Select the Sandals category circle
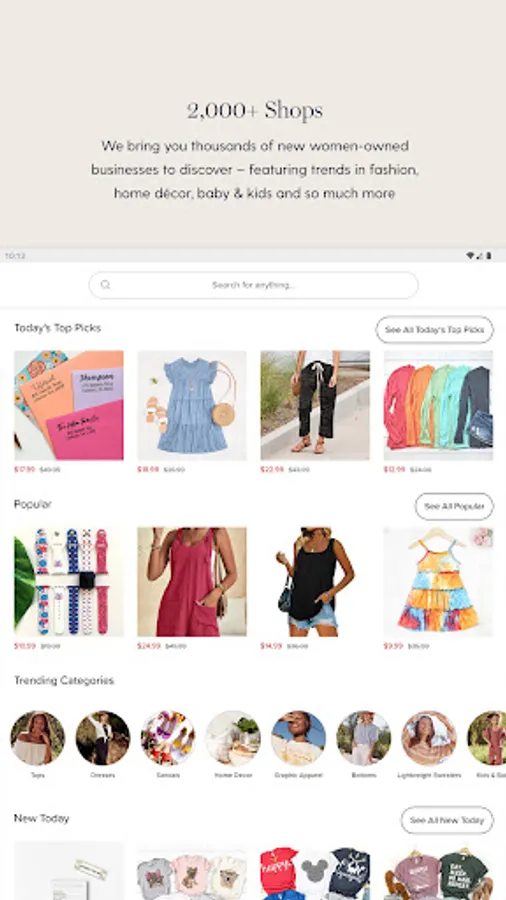 point(168,738)
